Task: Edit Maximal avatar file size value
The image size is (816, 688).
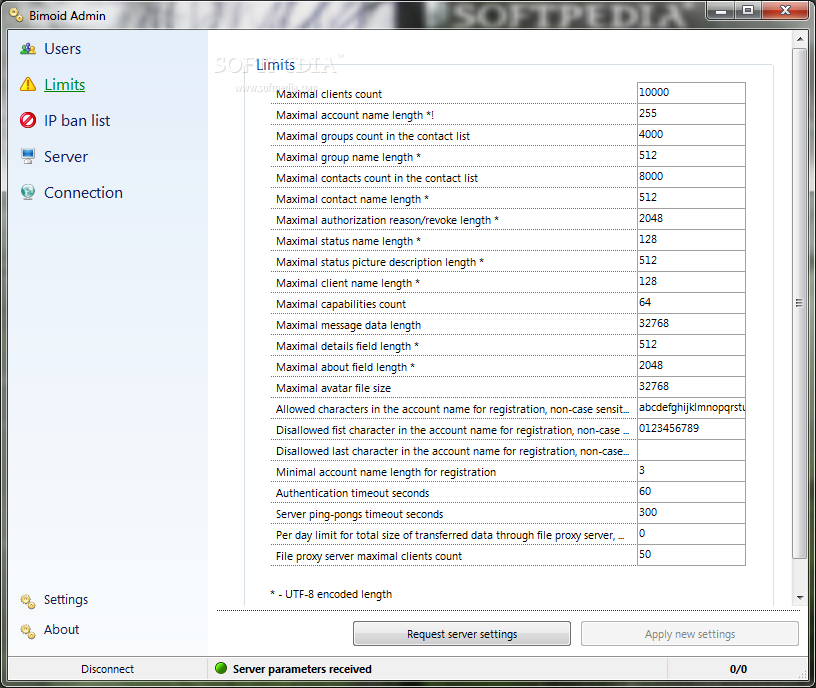Action: 691,387
